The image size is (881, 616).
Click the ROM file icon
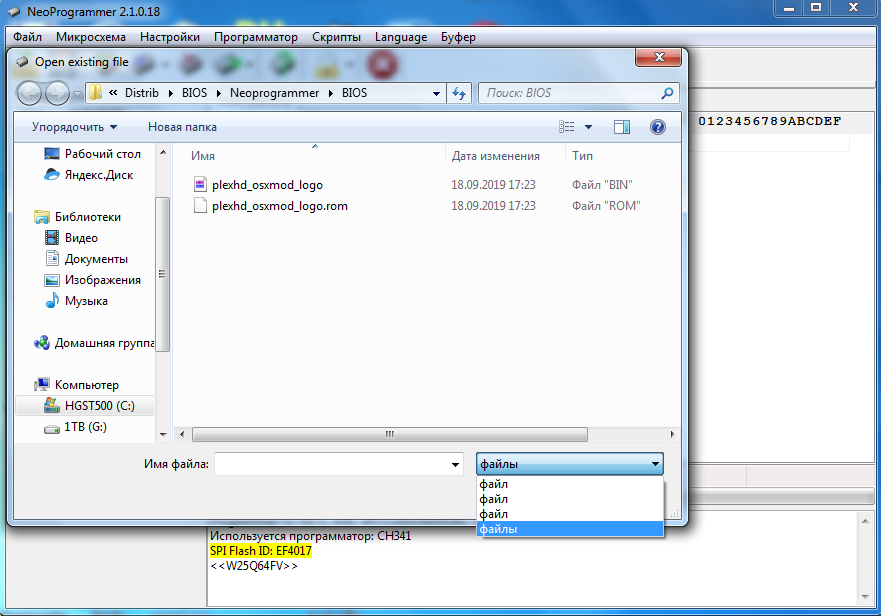(x=200, y=206)
